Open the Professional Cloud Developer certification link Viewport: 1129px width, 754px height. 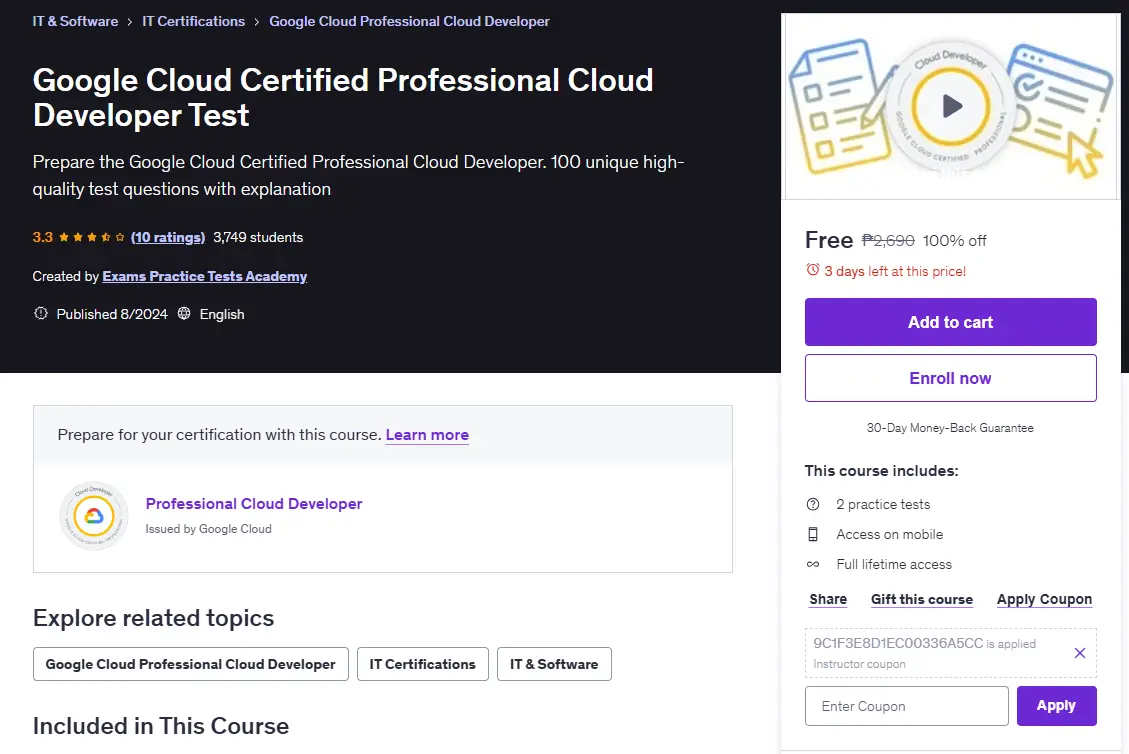pyautogui.click(x=253, y=503)
